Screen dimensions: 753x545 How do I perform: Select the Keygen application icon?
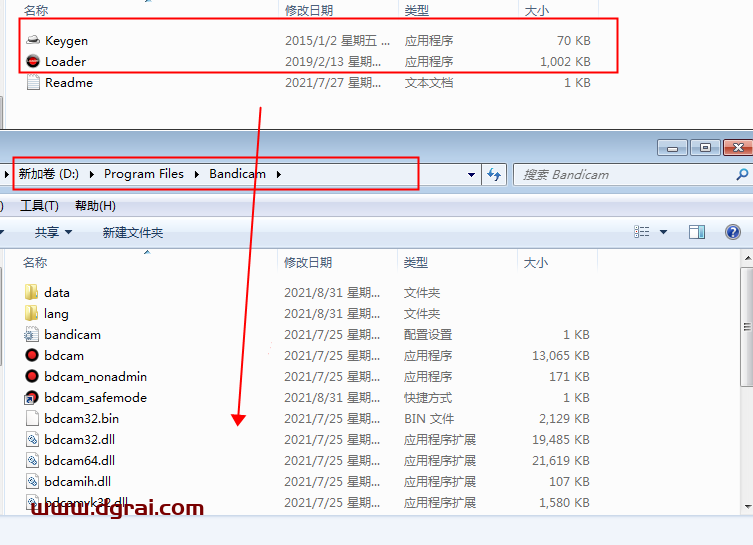pyautogui.click(x=33, y=40)
